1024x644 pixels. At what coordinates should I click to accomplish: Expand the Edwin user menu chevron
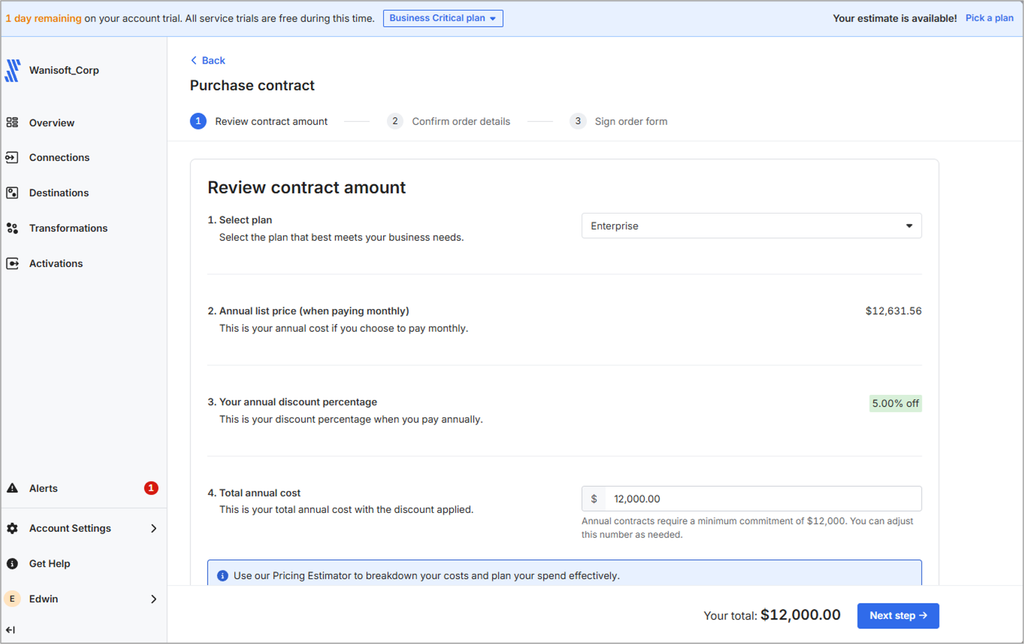153,598
